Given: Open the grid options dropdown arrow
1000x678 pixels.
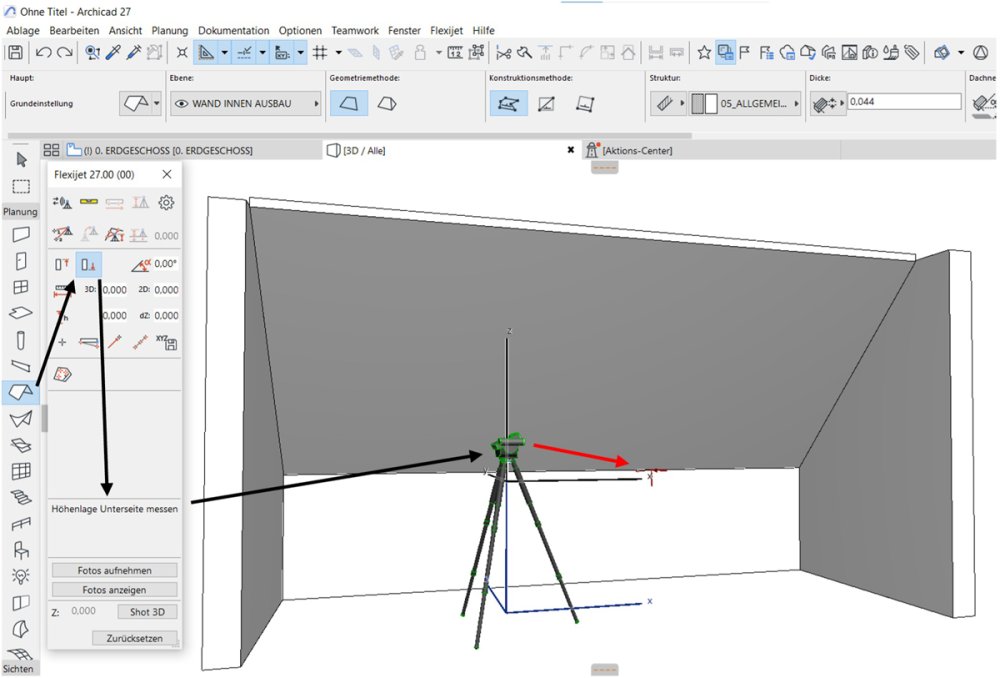Looking at the screenshot, I should pyautogui.click(x=339, y=52).
